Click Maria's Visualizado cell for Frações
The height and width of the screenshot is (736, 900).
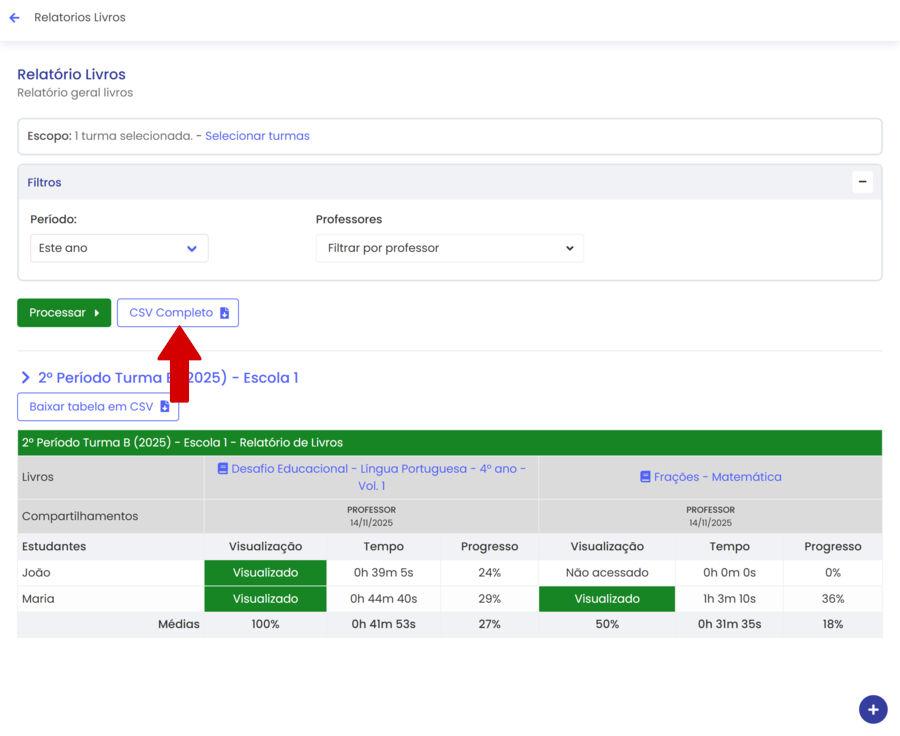point(606,599)
